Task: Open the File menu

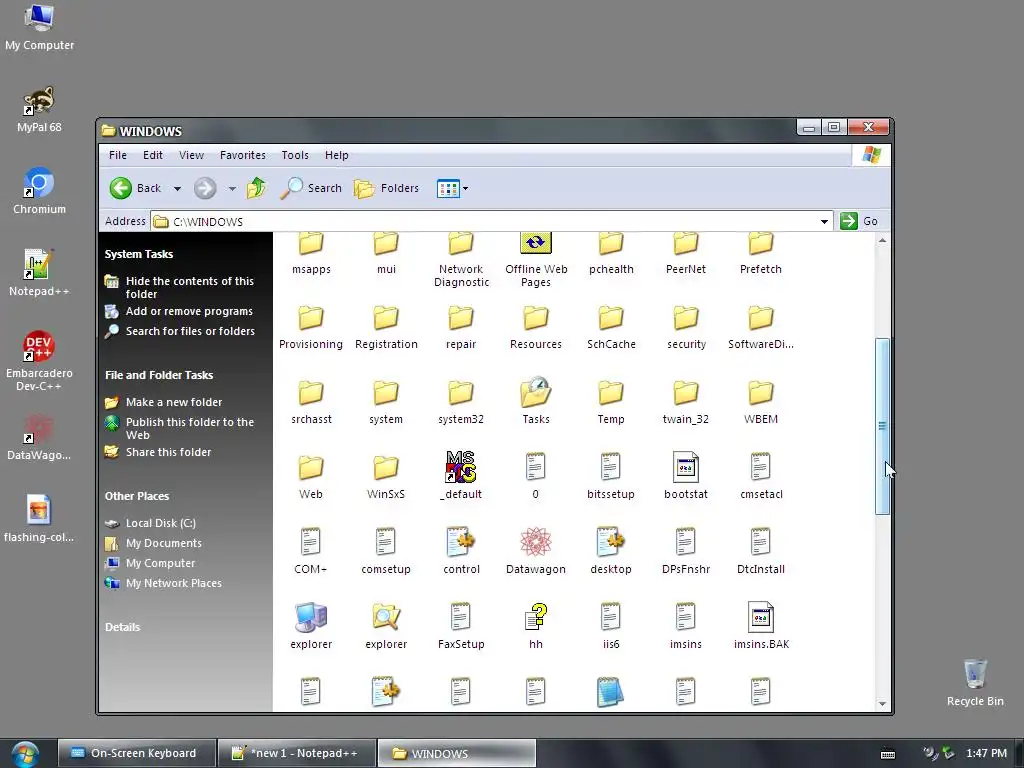Action: 118,155
